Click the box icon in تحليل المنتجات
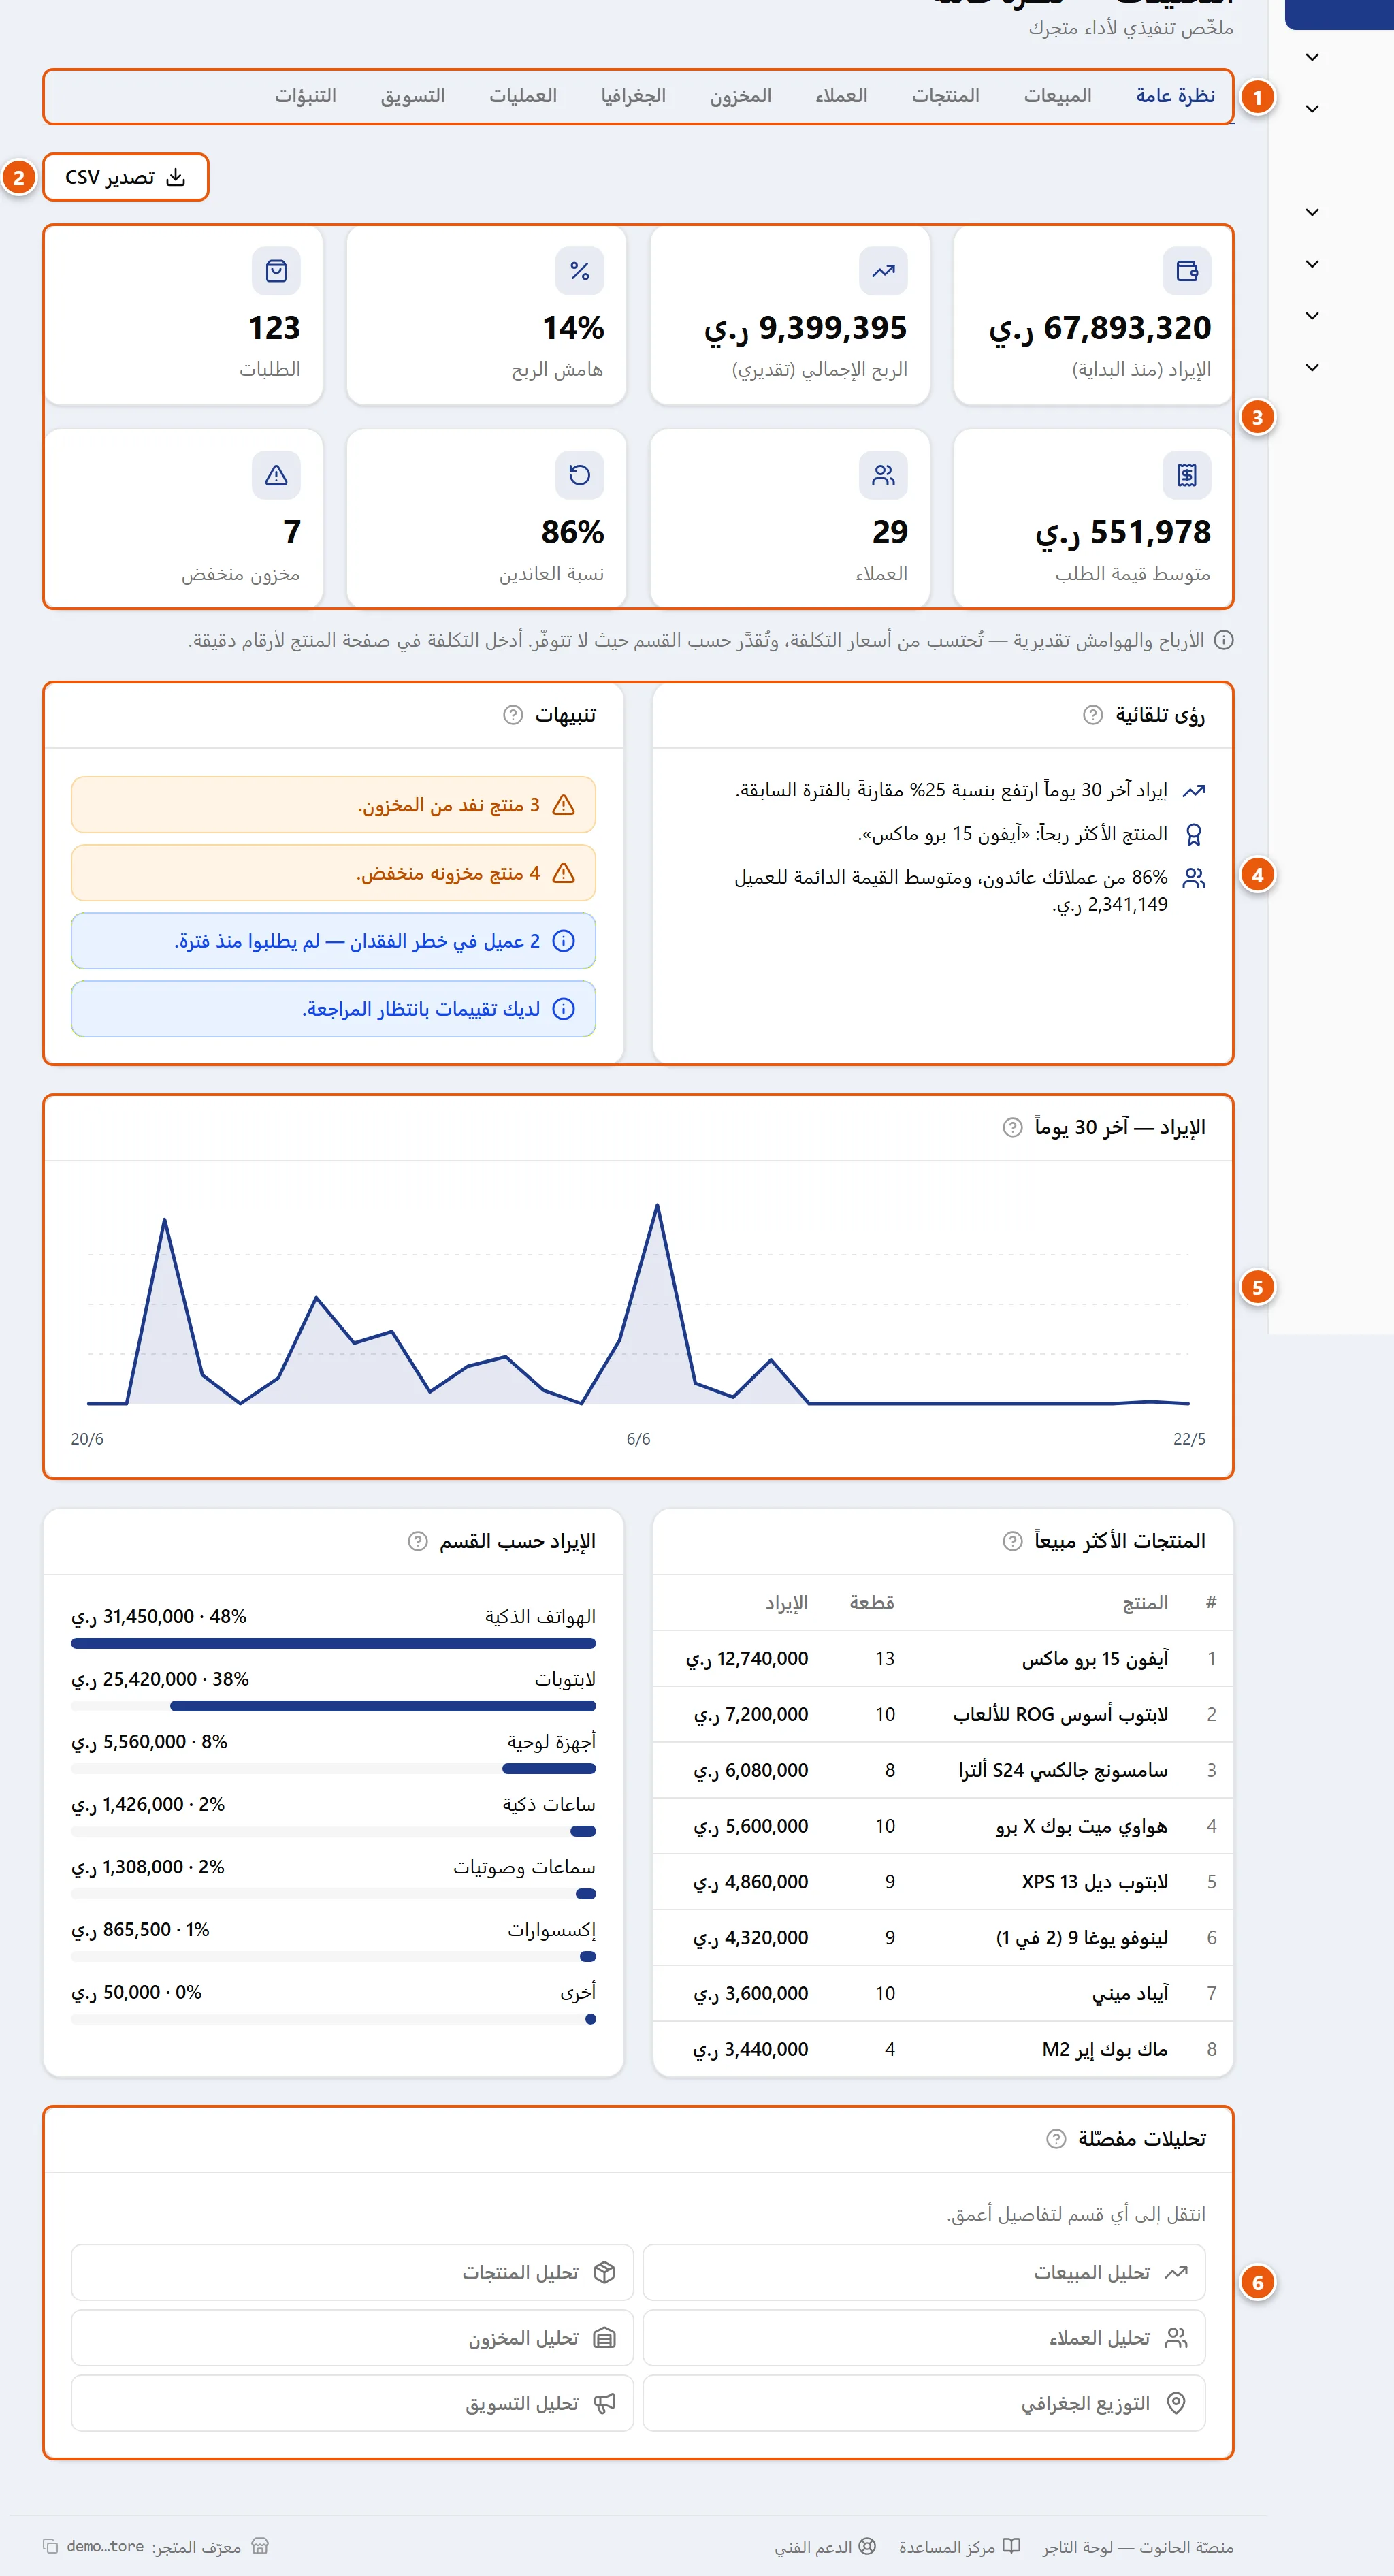The width and height of the screenshot is (1394, 2576). click(604, 2273)
